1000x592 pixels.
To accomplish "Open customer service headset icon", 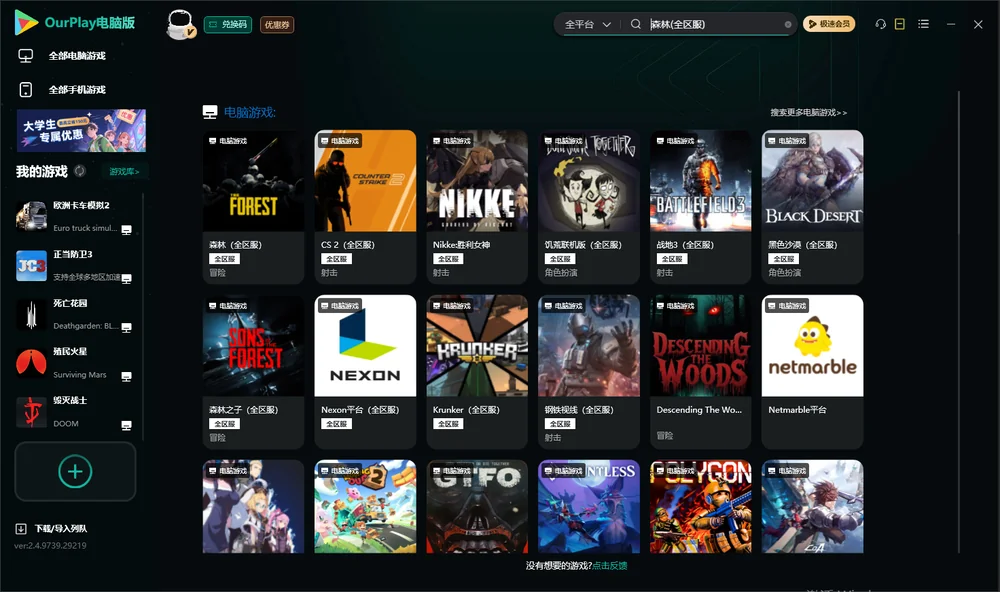I will click(x=880, y=24).
